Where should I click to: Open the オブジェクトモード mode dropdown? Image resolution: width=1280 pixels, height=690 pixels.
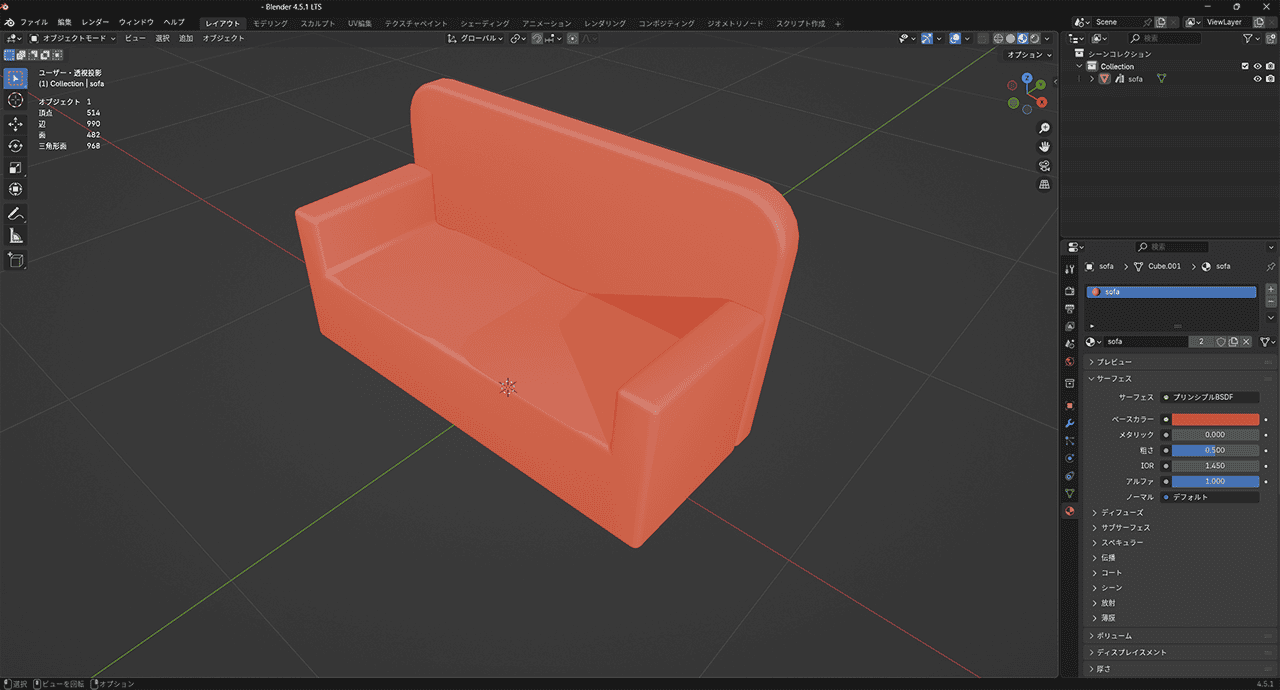click(x=73, y=38)
